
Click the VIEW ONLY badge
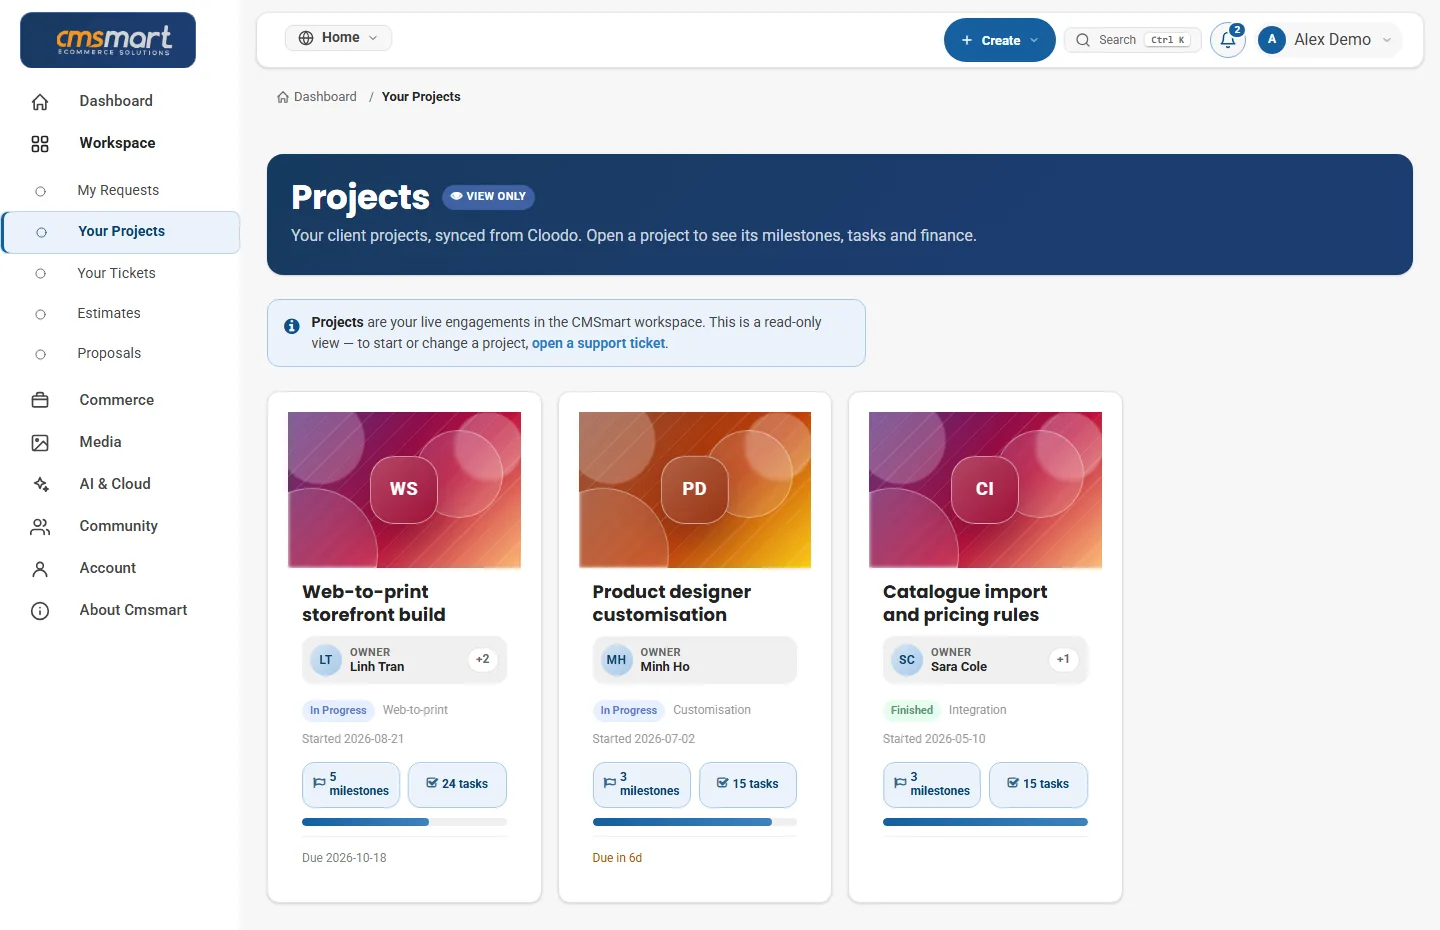tap(488, 197)
